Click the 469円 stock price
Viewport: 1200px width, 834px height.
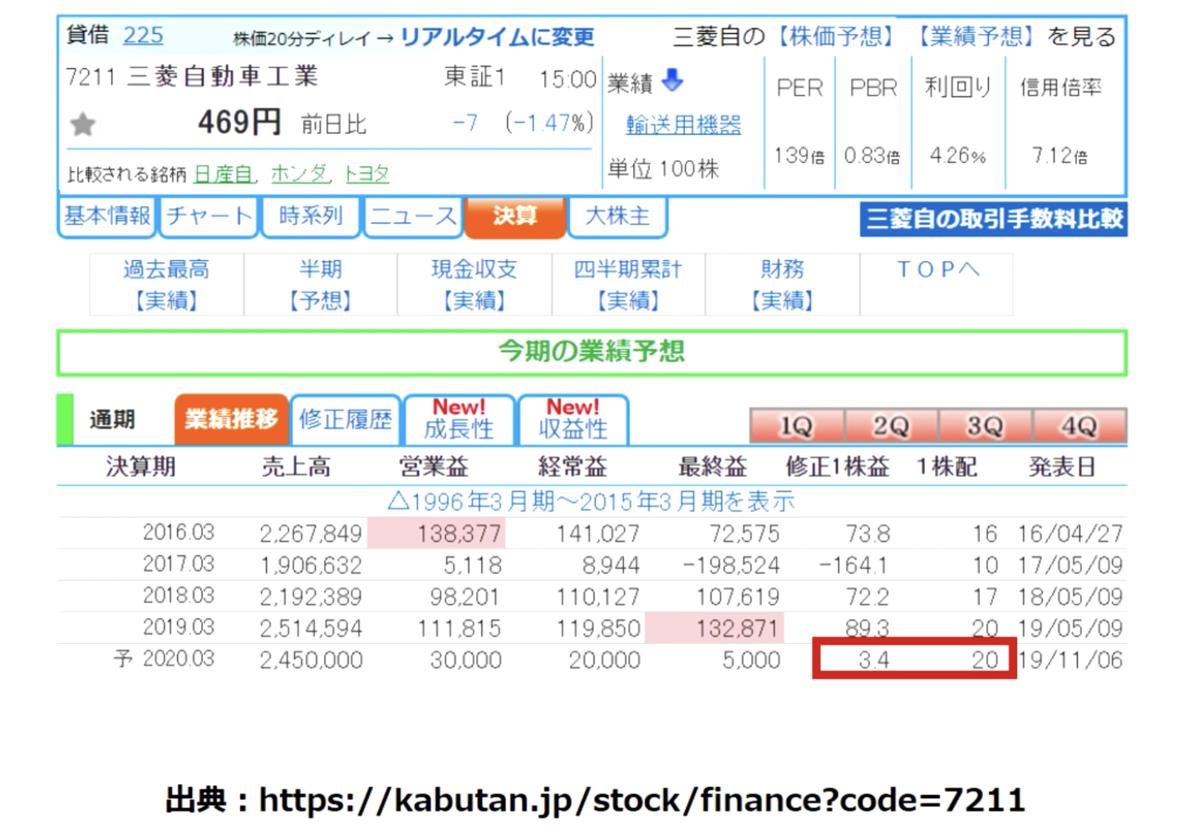[x=239, y=123]
